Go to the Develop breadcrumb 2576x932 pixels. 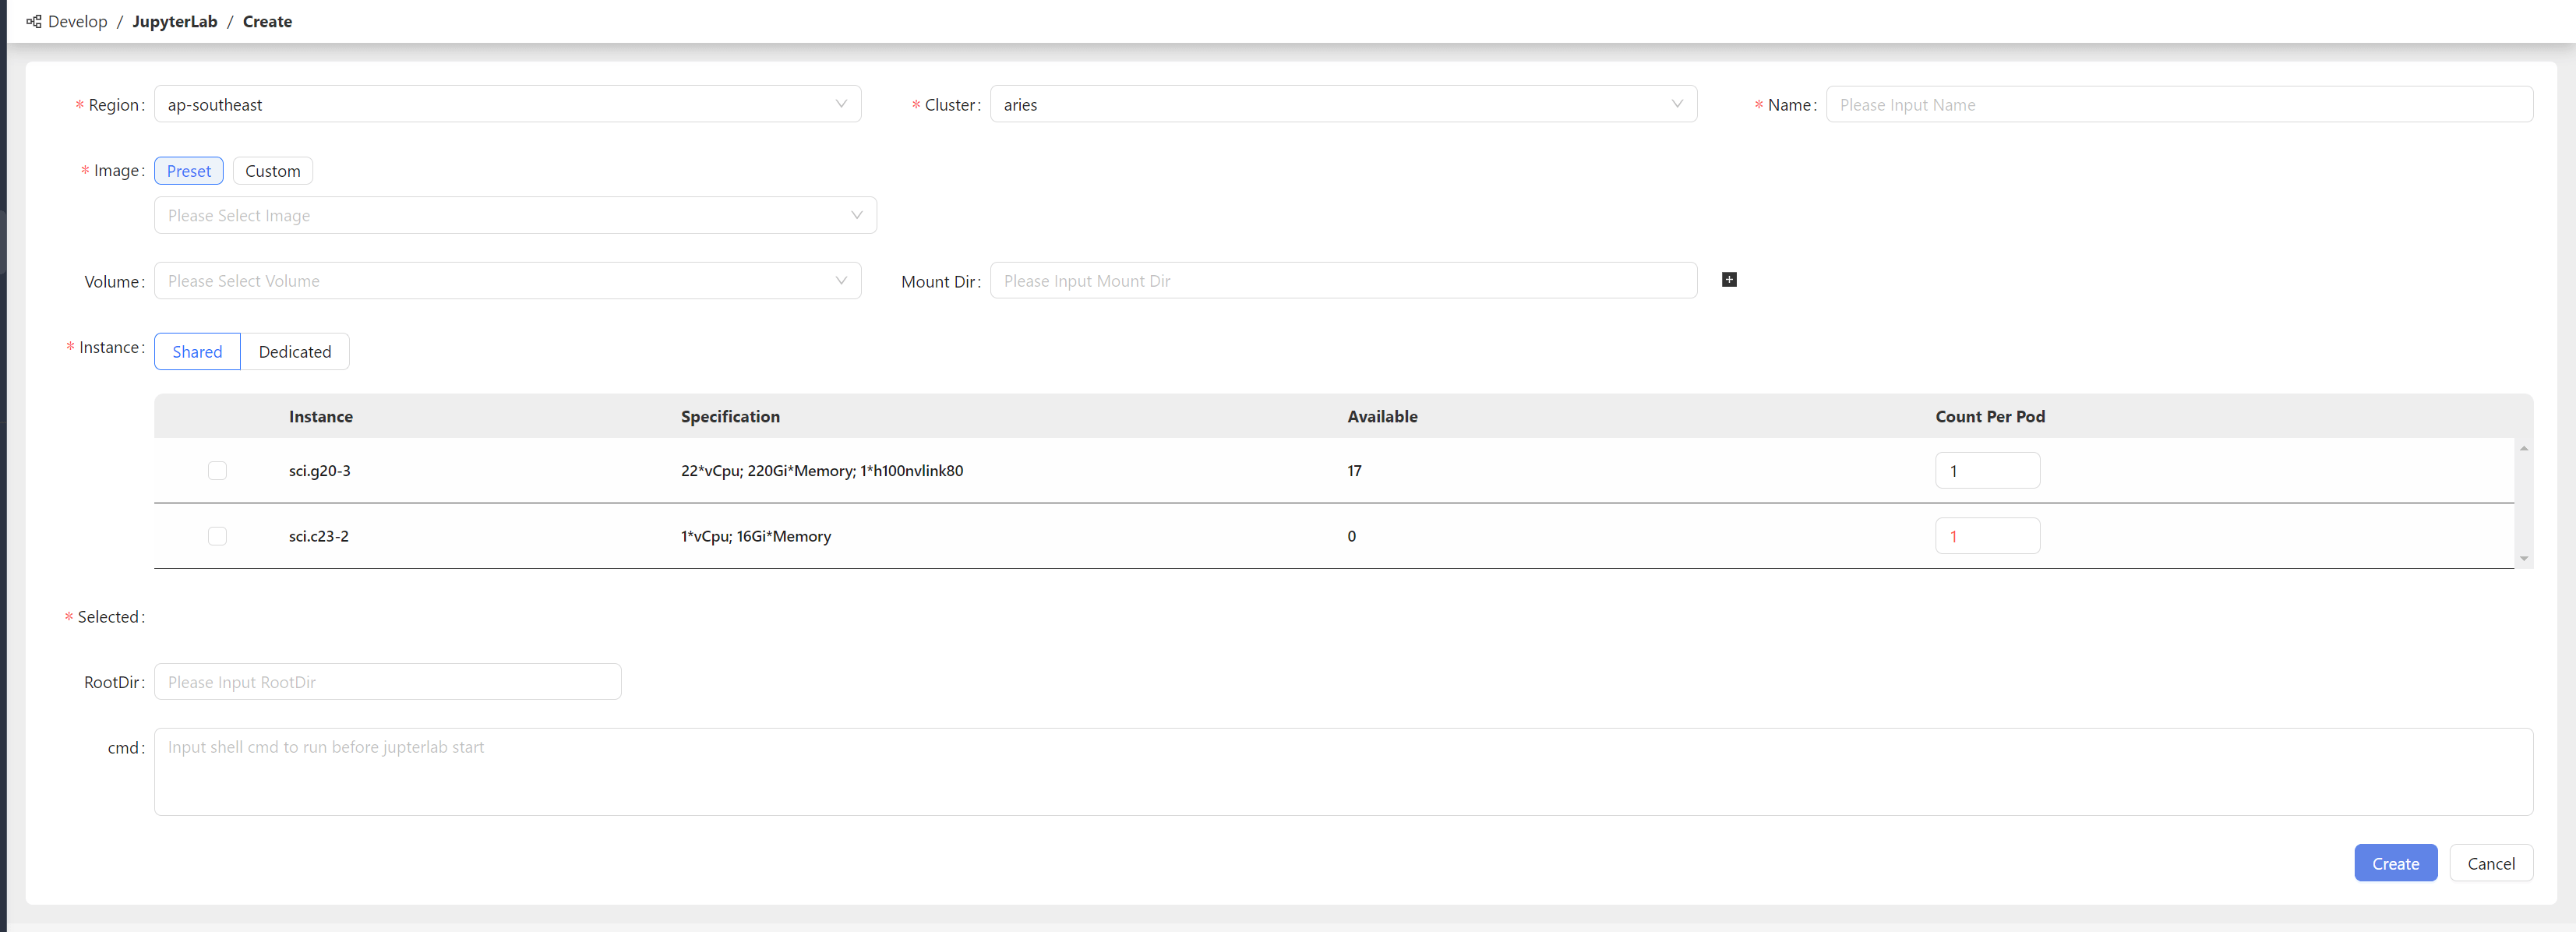(x=77, y=21)
